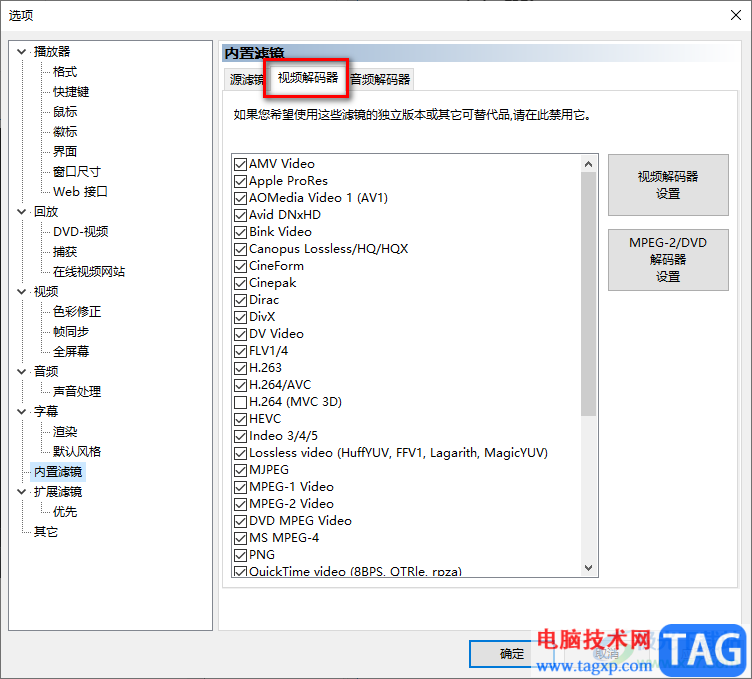Disable the Avid DNxHD decoder
Image resolution: width=752 pixels, height=679 pixels.
[240, 215]
